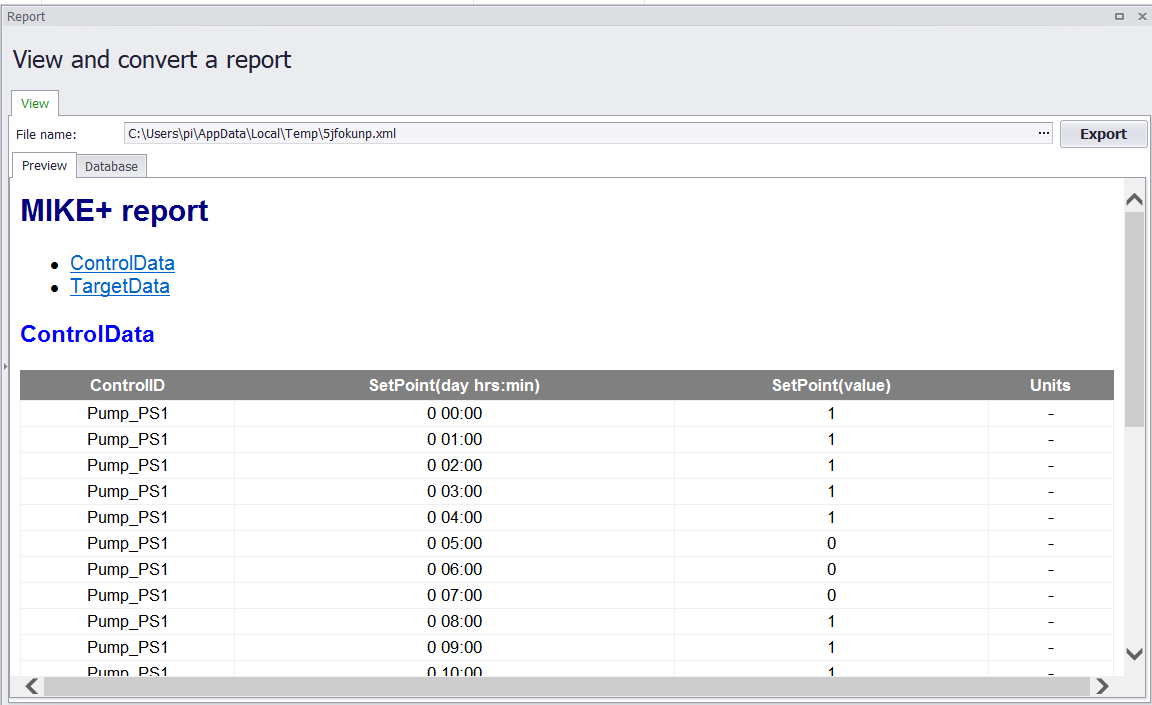
Task: Click the left edge panel collapse arrow
Action: click(x=4, y=366)
